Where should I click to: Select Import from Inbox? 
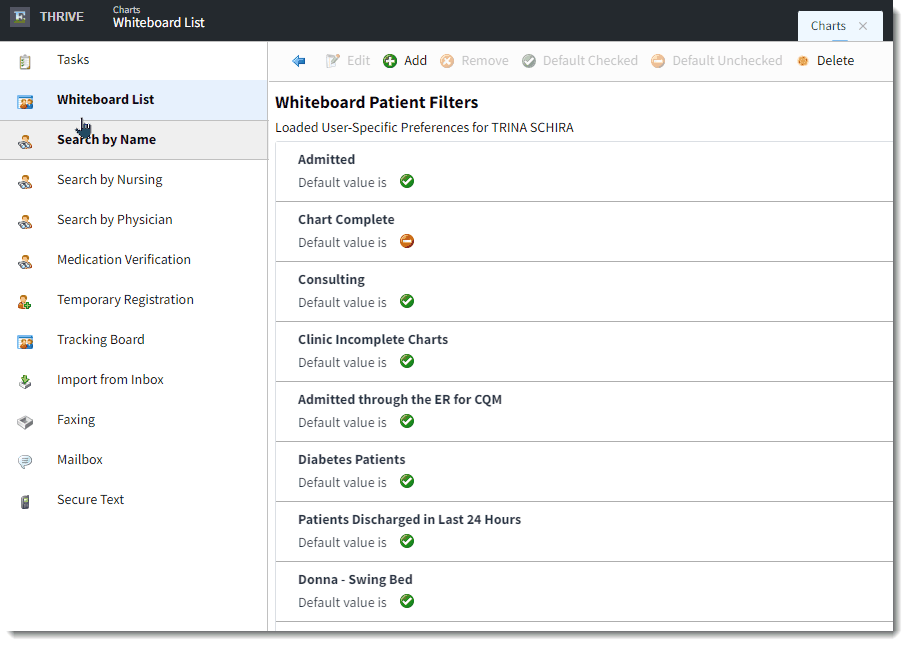pos(134,380)
